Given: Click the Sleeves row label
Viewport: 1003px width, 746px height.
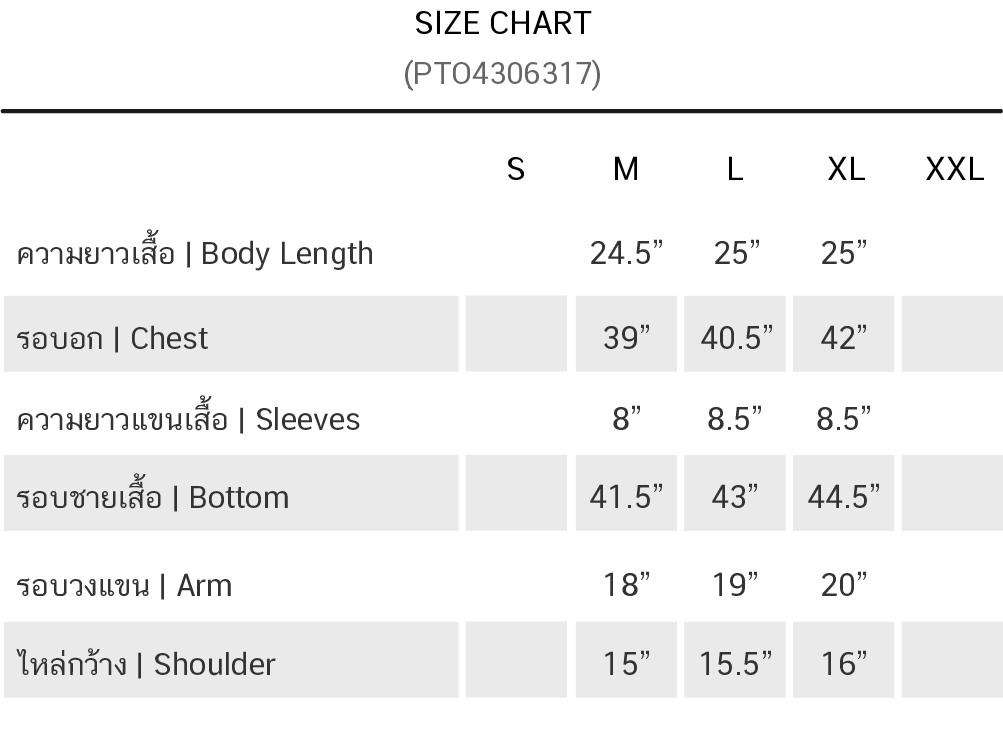Looking at the screenshot, I should [188, 419].
